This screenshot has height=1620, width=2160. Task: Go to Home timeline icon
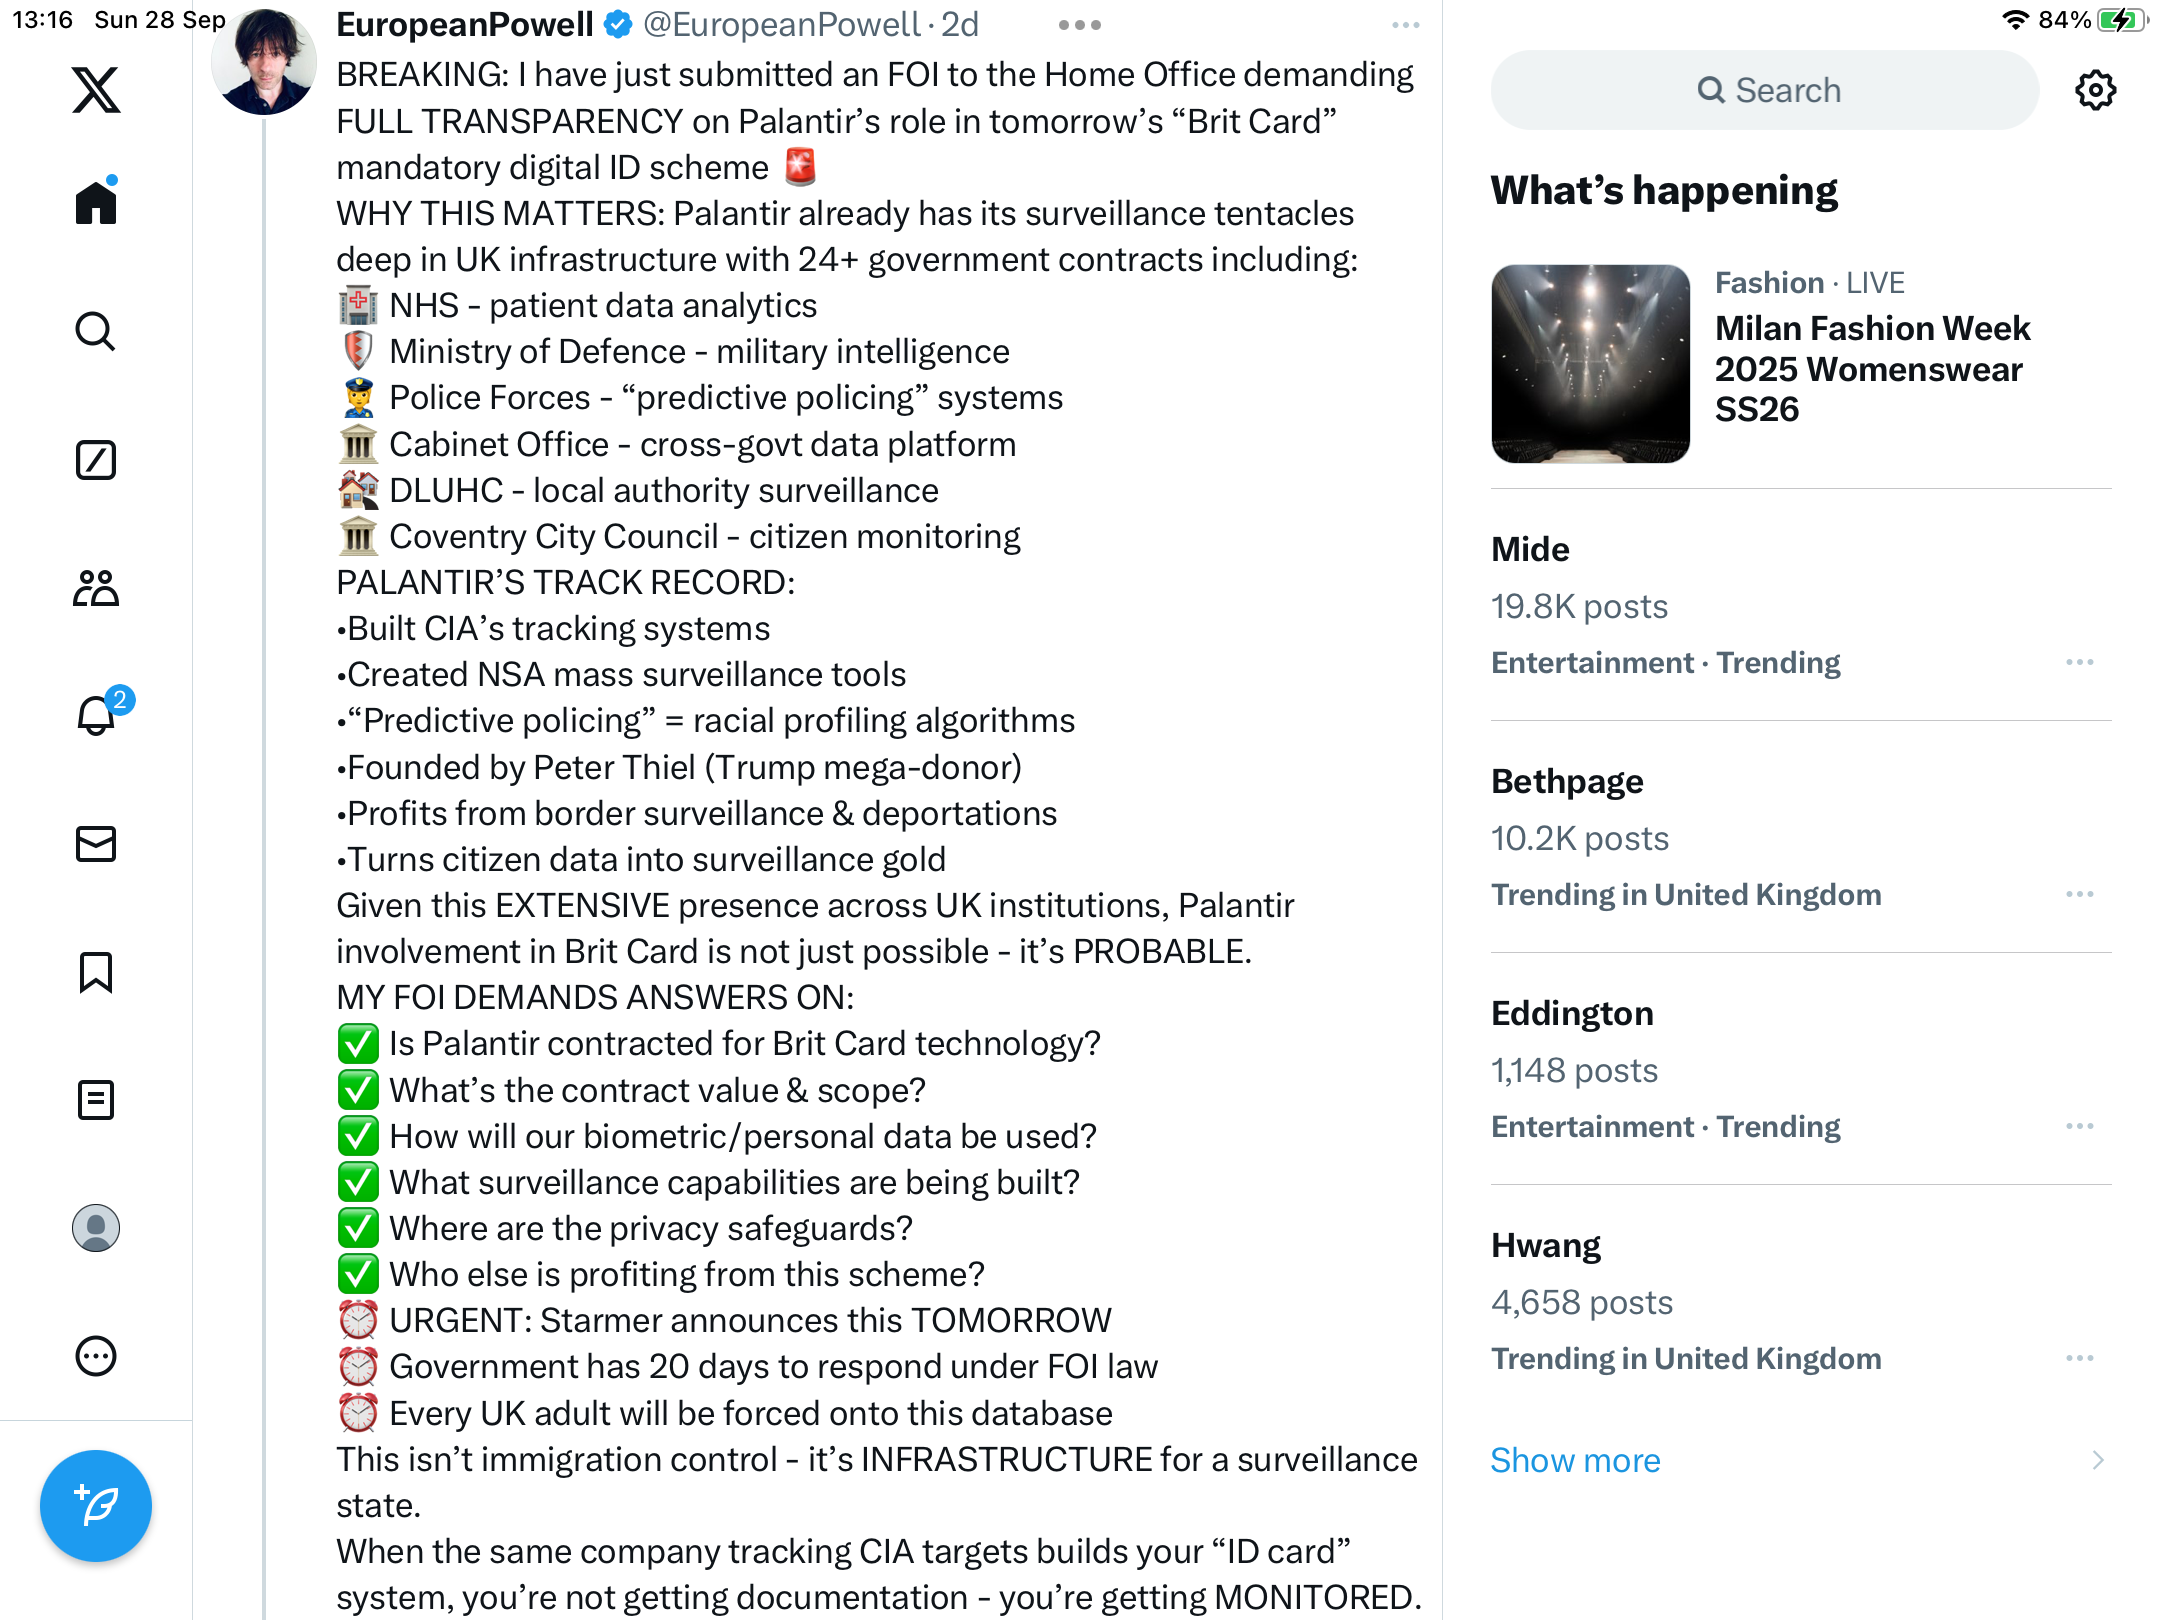pos(96,202)
